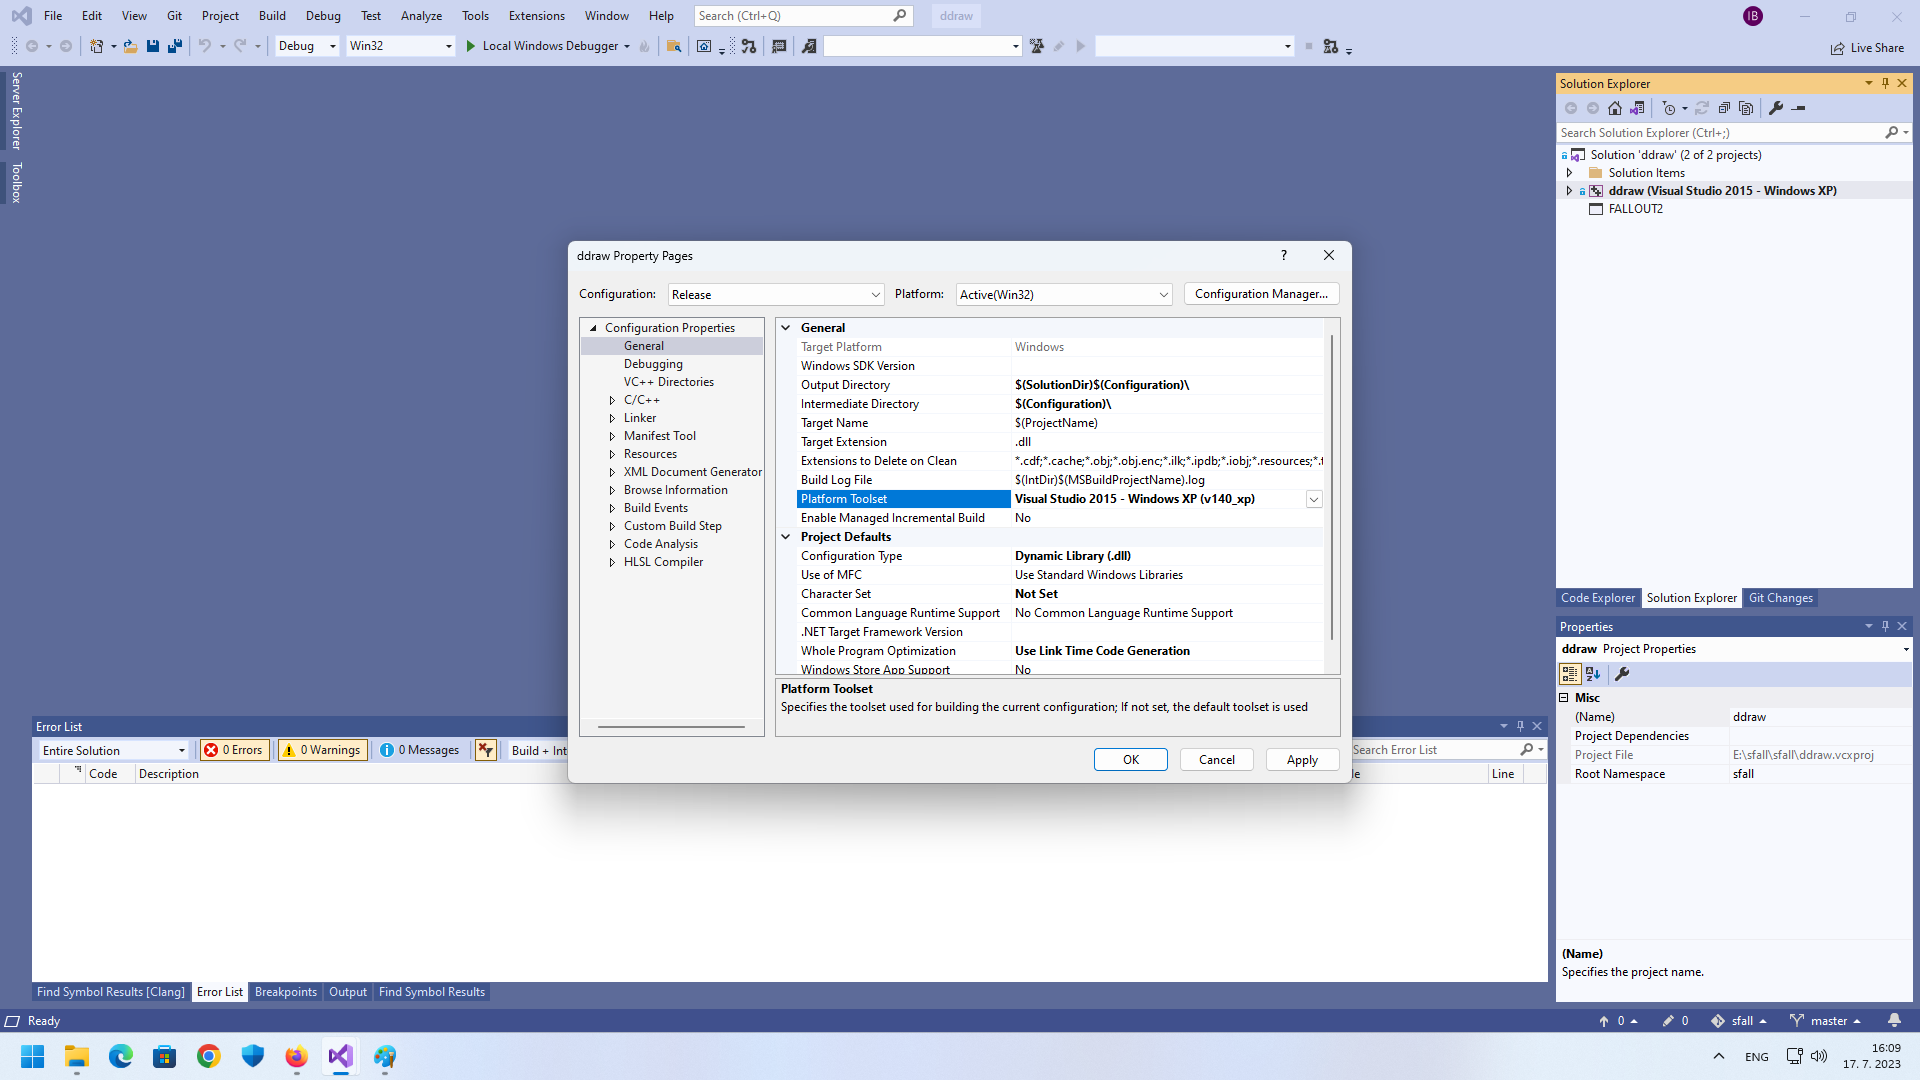Click Show All Files icon in Solution Explorer
The height and width of the screenshot is (1080, 1920).
pyautogui.click(x=1746, y=108)
